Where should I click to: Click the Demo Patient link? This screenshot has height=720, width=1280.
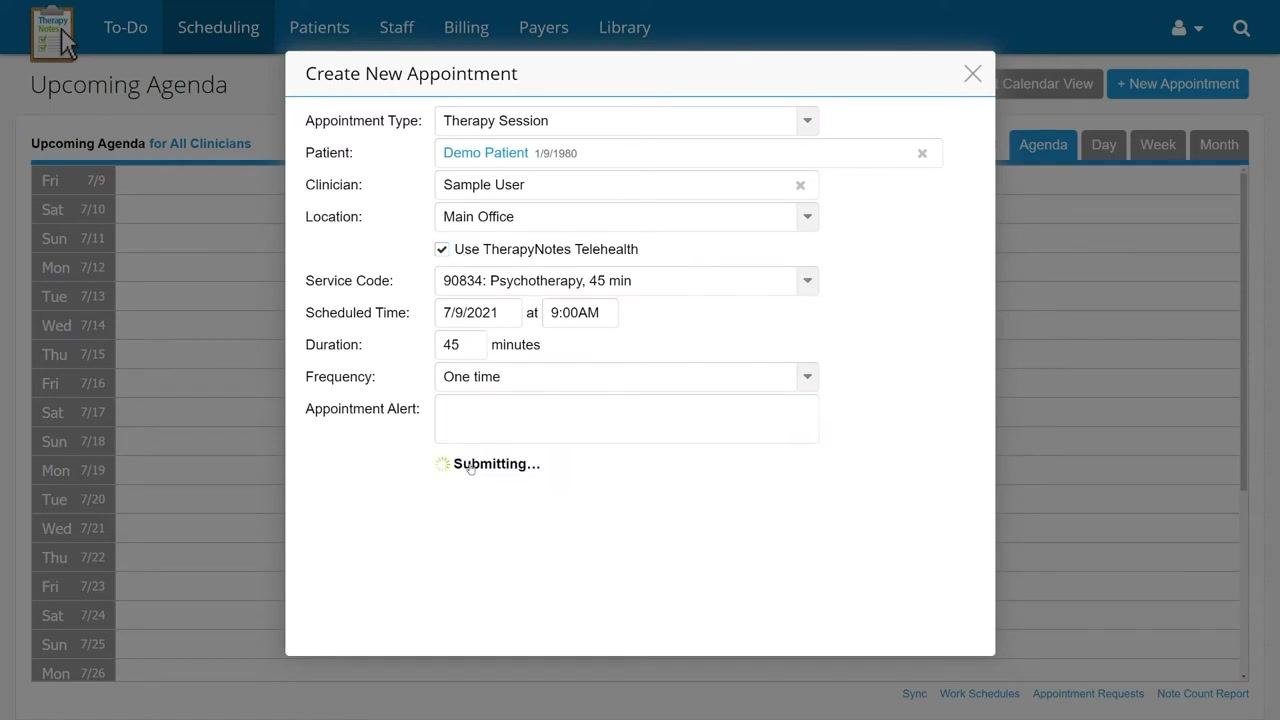(485, 153)
